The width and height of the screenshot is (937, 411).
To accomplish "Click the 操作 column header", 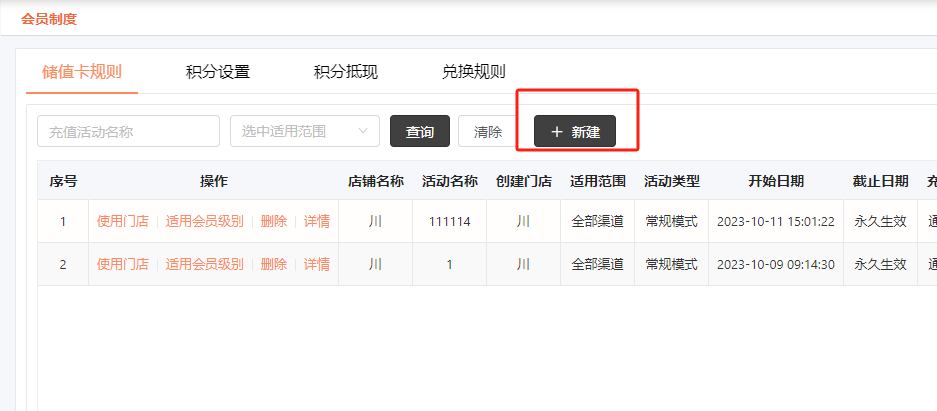I will click(x=213, y=182).
